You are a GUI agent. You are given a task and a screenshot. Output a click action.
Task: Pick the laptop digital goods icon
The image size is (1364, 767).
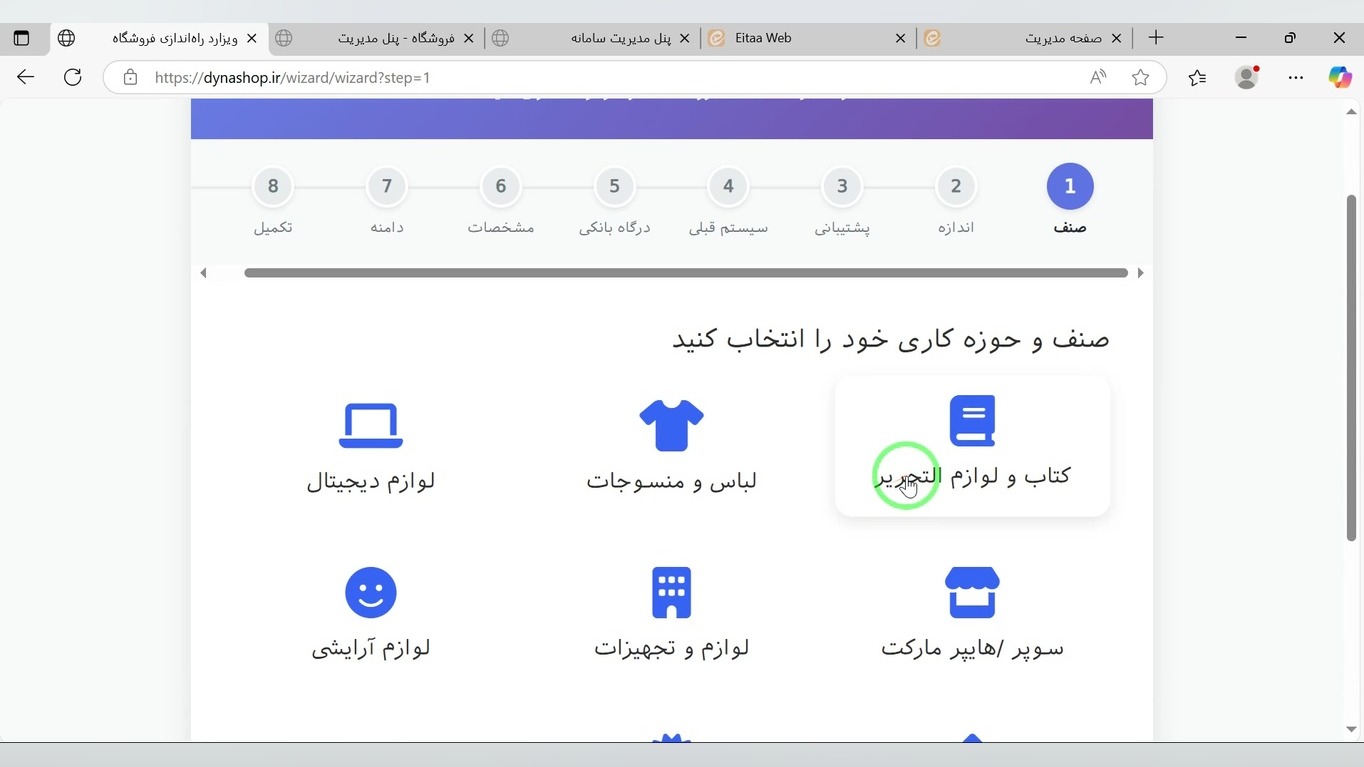click(x=371, y=425)
